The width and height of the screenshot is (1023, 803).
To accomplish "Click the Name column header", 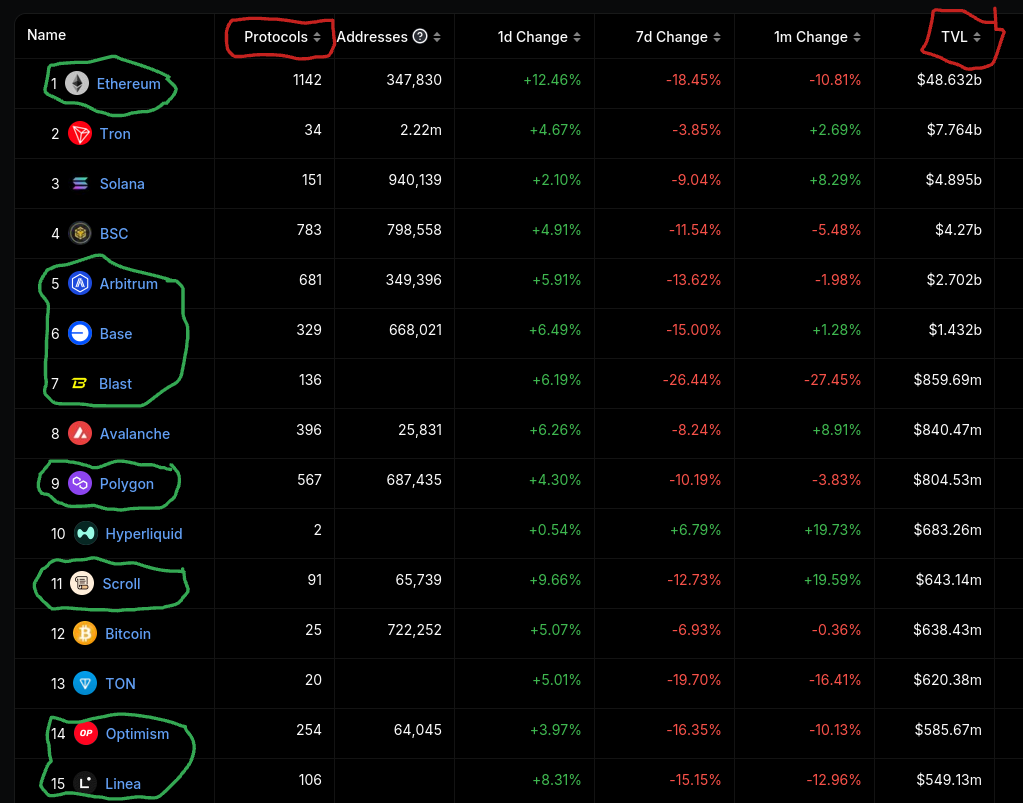I will [46, 35].
